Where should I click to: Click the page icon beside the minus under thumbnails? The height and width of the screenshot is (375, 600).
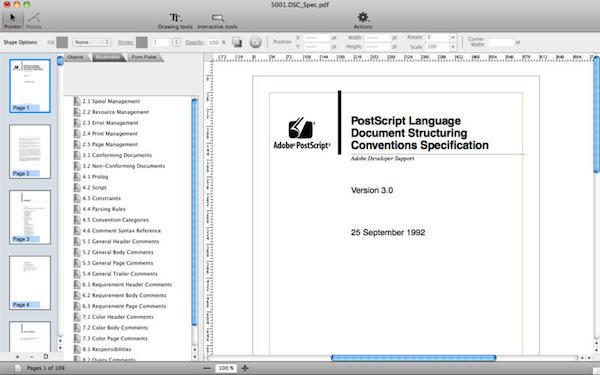tap(46, 357)
